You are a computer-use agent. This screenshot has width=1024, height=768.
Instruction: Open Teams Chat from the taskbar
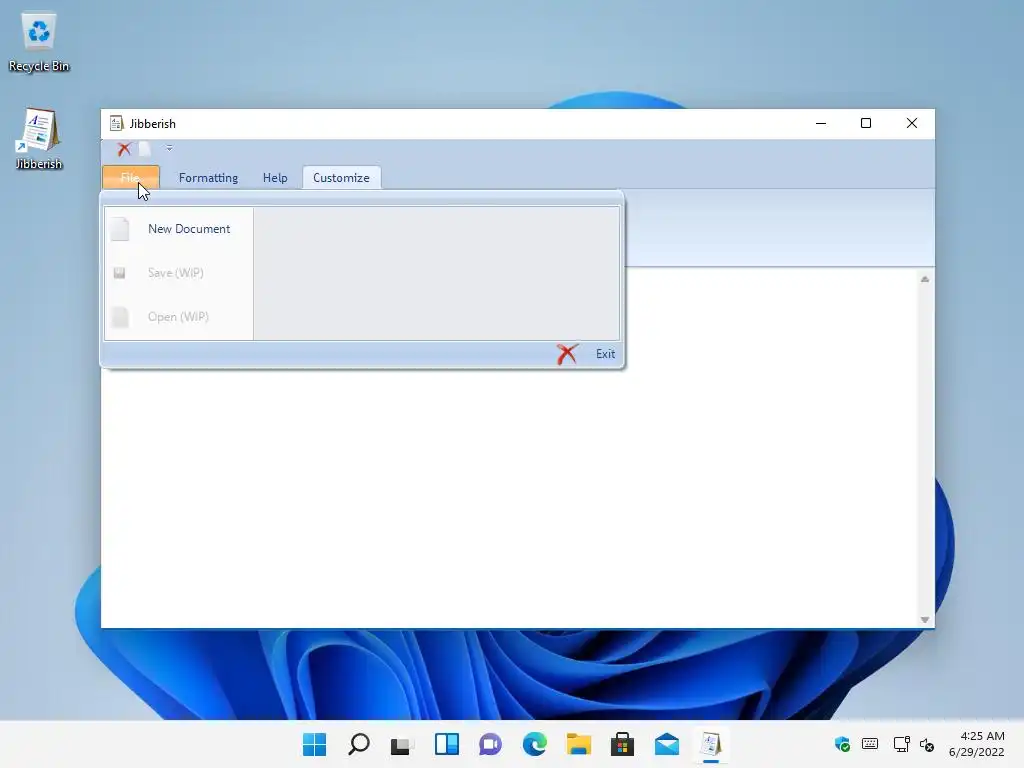click(490, 744)
